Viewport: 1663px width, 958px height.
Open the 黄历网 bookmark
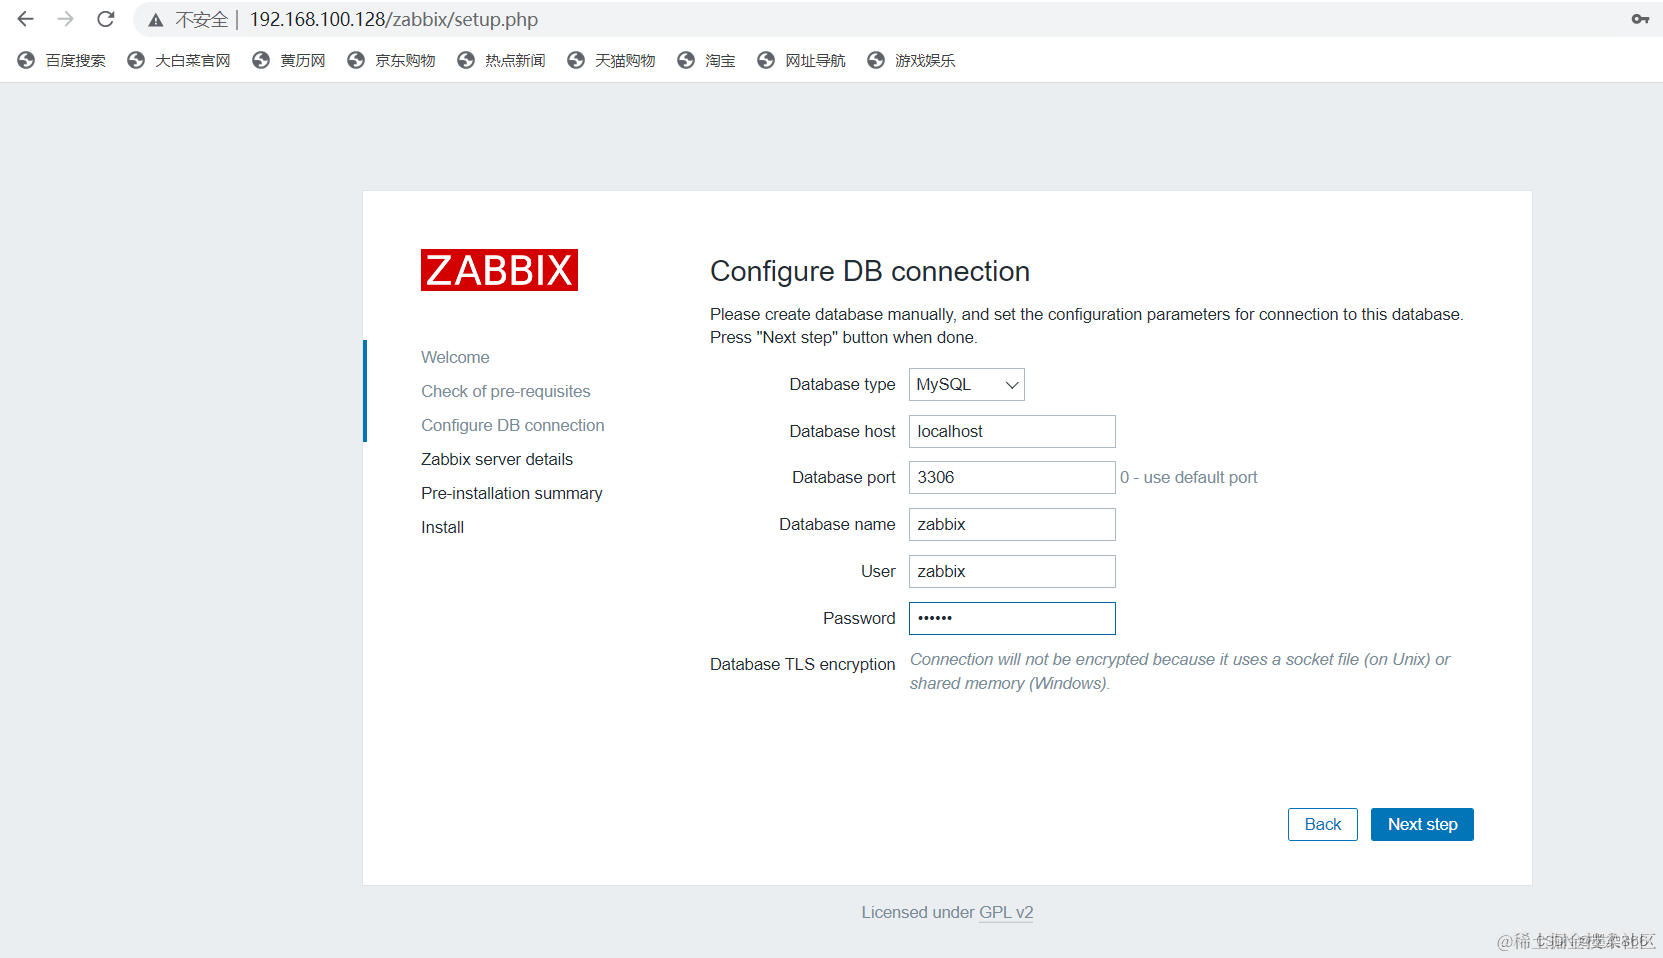tap(289, 60)
